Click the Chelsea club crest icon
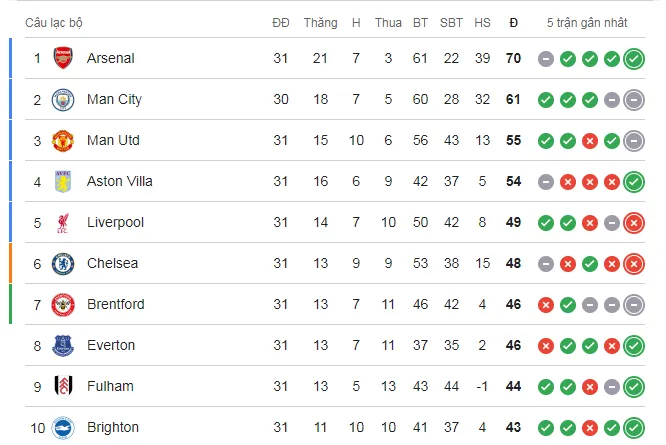Image resolution: width=666 pixels, height=445 pixels. tap(64, 263)
